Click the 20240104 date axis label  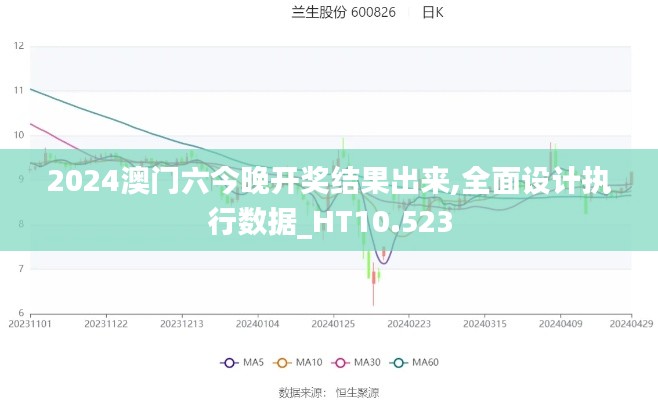pyautogui.click(x=257, y=324)
